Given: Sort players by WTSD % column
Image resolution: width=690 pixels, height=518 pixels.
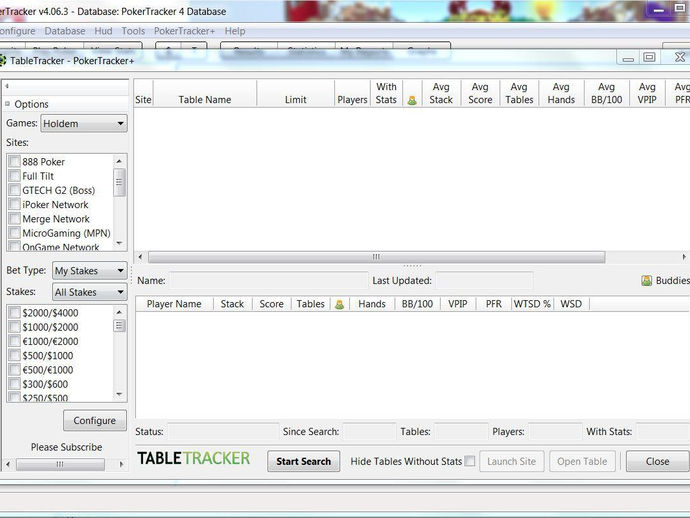Looking at the screenshot, I should click(x=532, y=304).
